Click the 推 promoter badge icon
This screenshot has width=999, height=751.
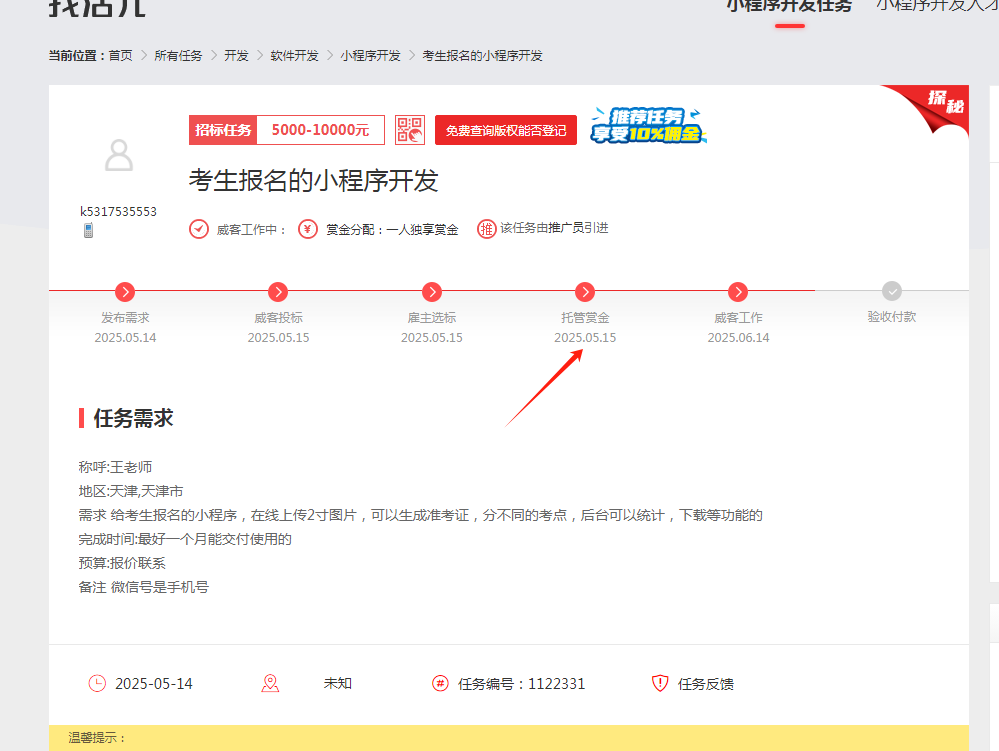coord(486,228)
